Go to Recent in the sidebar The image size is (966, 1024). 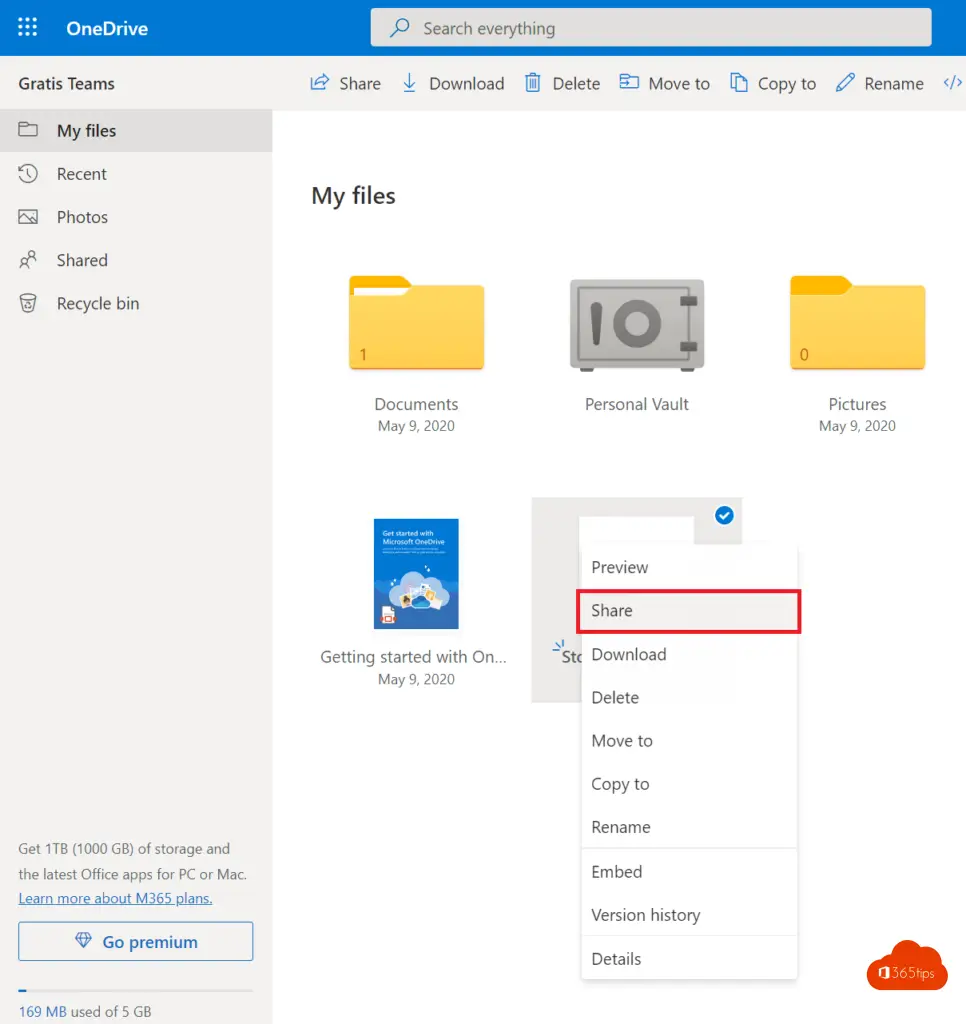(x=136, y=174)
